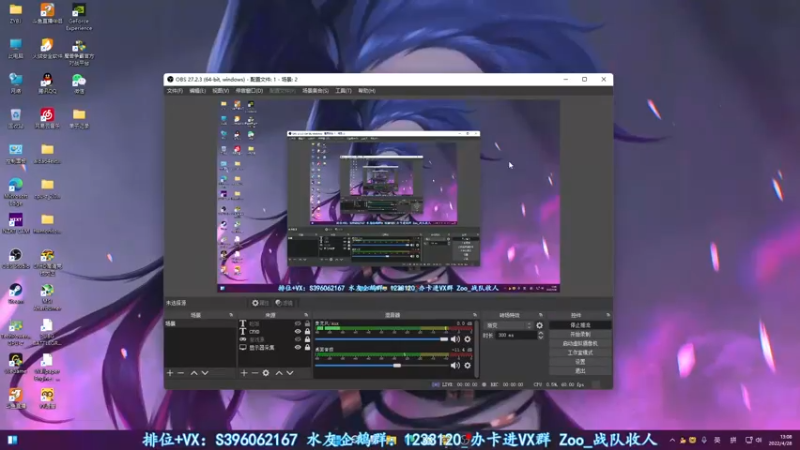
Task: Toggle visibility of the third source row
Action: [x=298, y=339]
